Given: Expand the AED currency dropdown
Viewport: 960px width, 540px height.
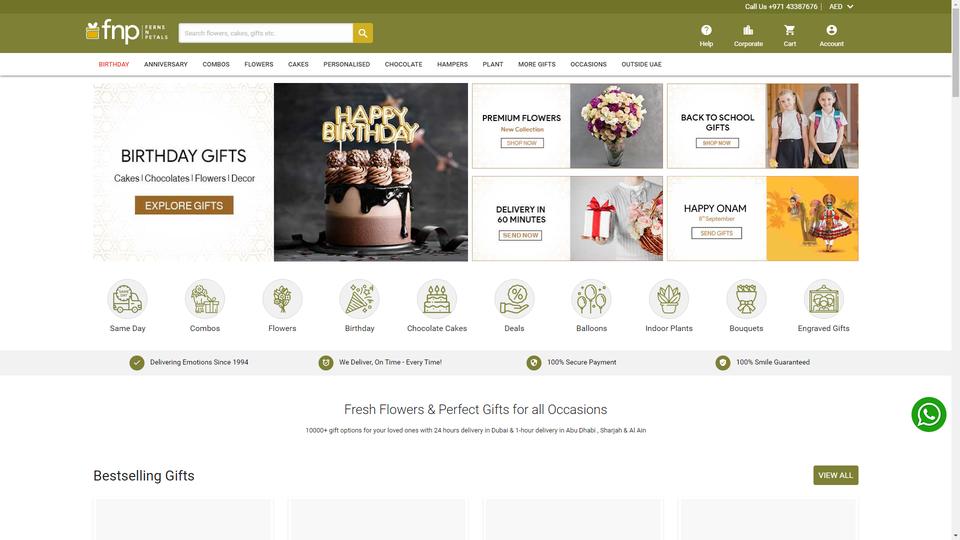Looking at the screenshot, I should pyautogui.click(x=841, y=7).
